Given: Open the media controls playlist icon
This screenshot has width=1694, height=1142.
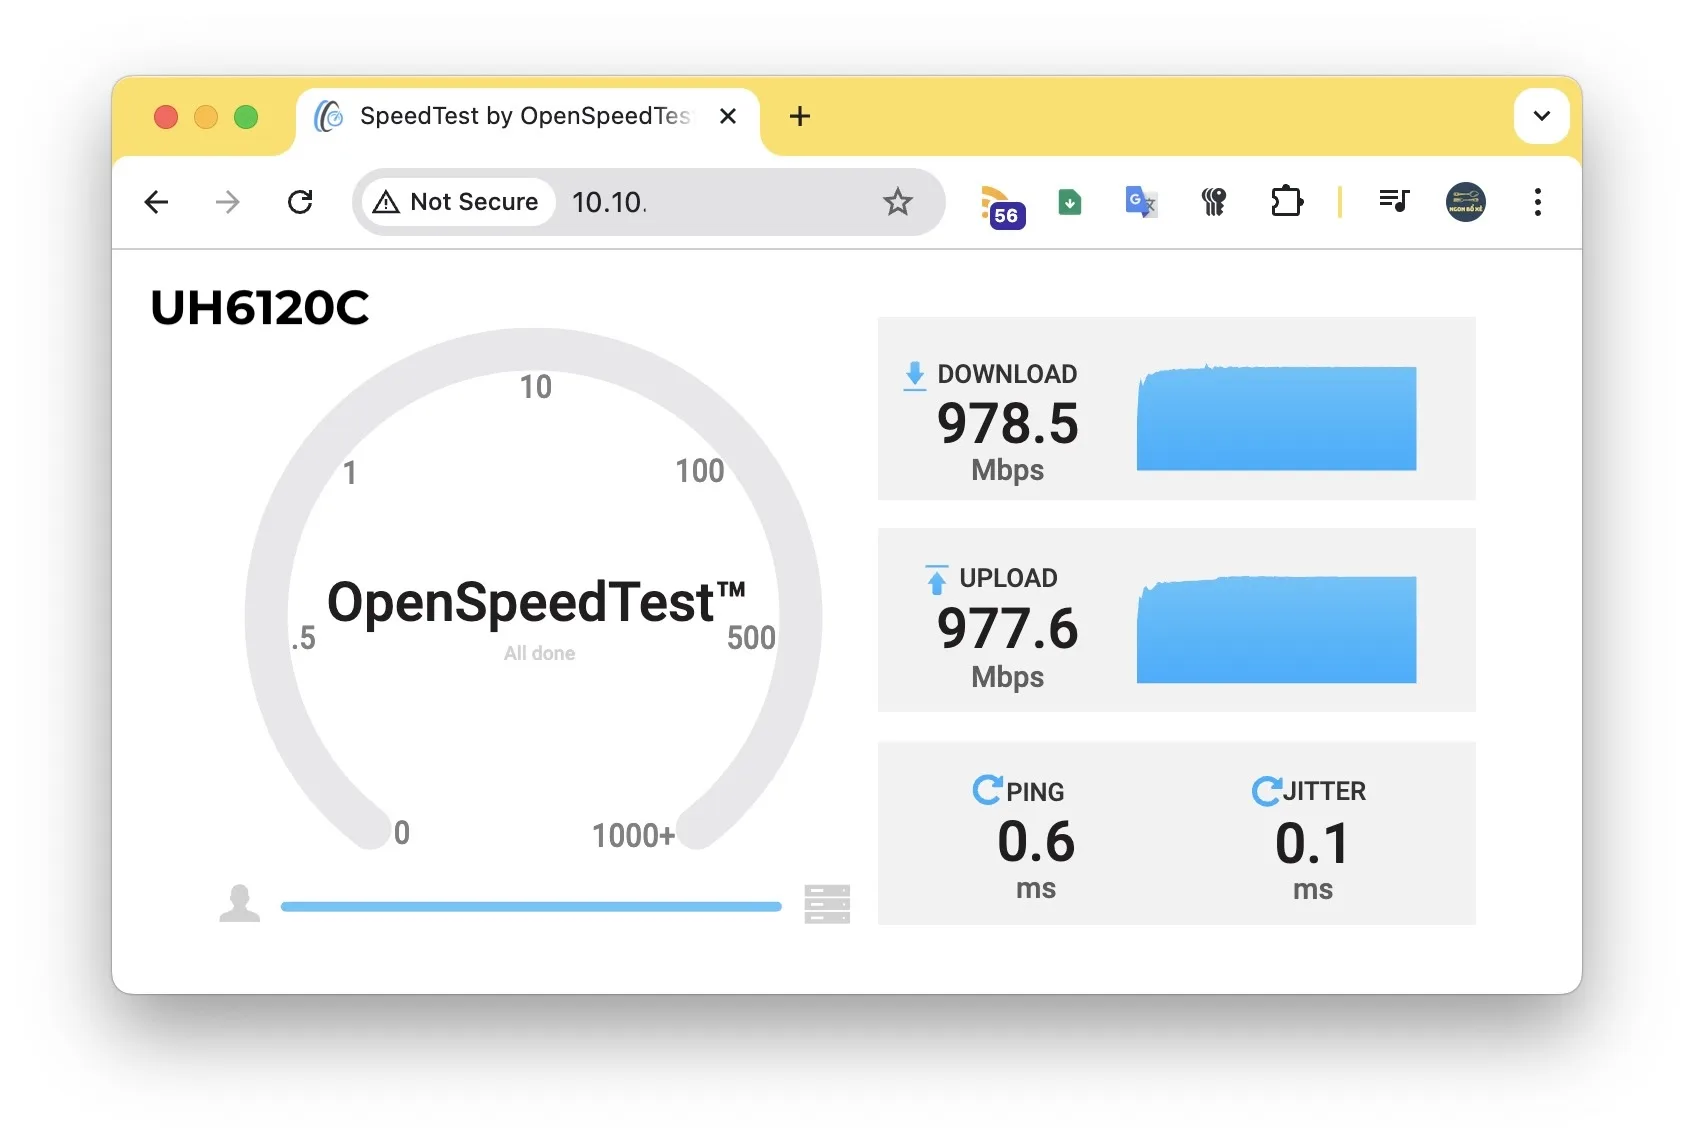Looking at the screenshot, I should point(1394,202).
